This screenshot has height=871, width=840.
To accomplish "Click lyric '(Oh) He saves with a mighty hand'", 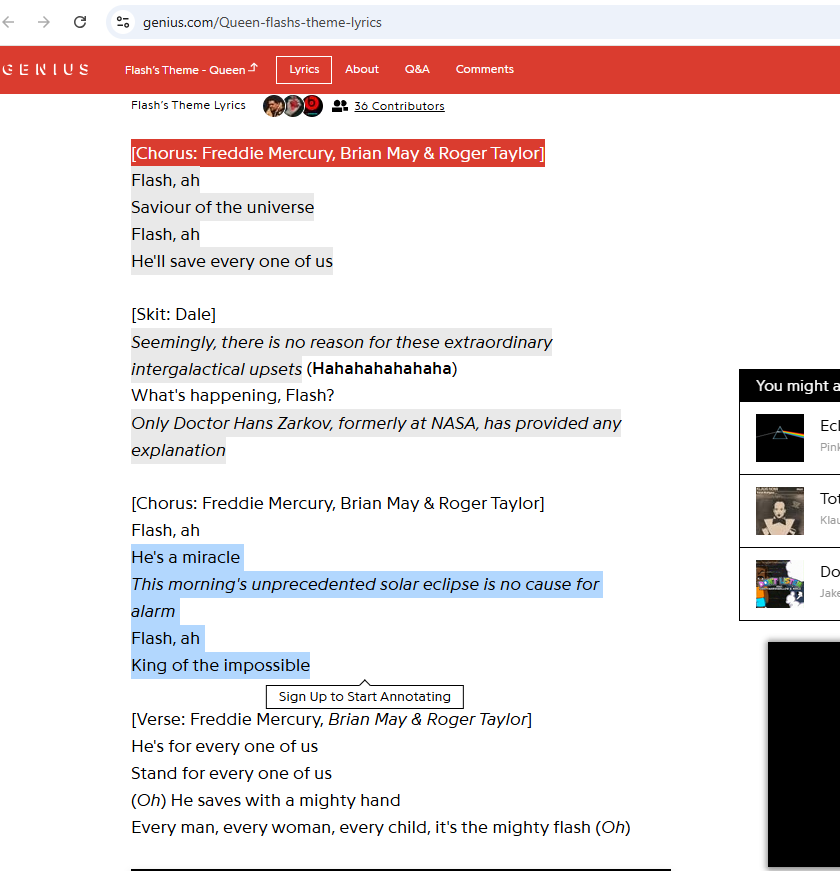I will coord(266,800).
